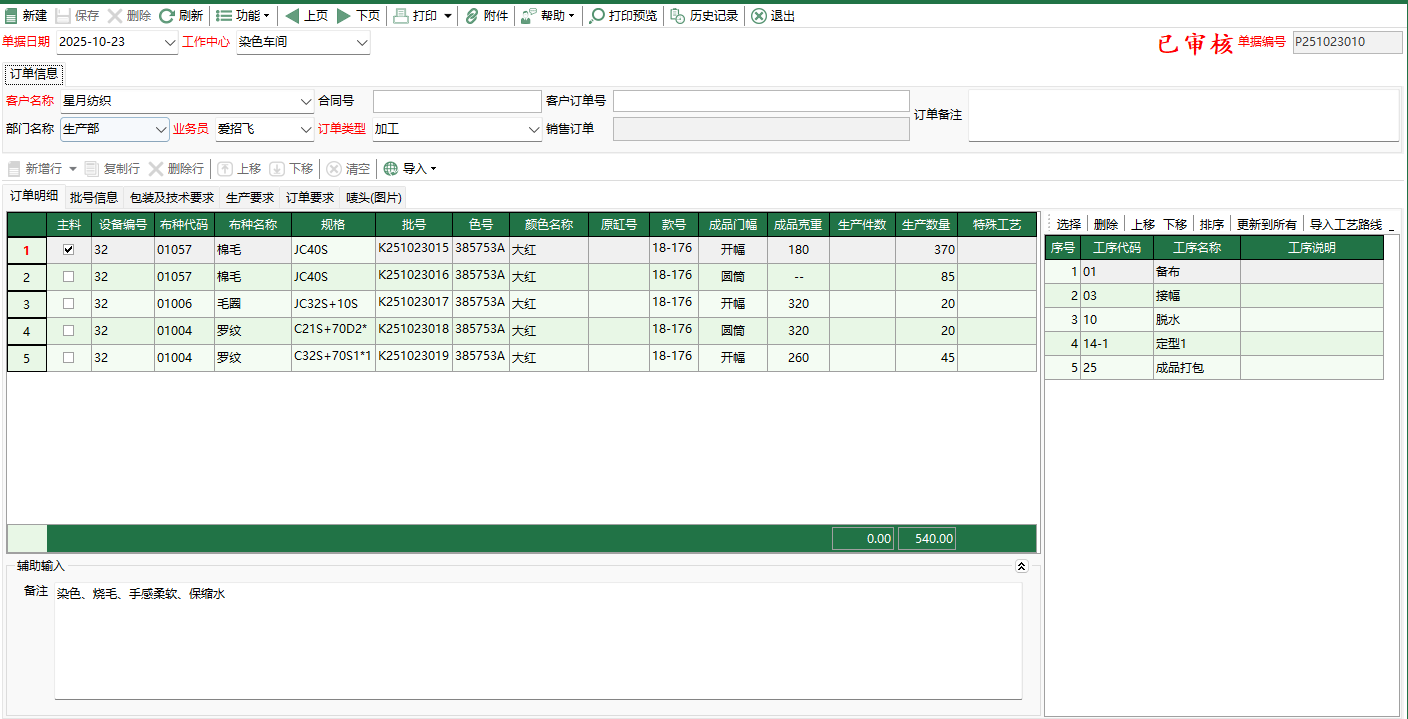Open the 订单类型 dropdown
The width and height of the screenshot is (1408, 719).
point(533,129)
